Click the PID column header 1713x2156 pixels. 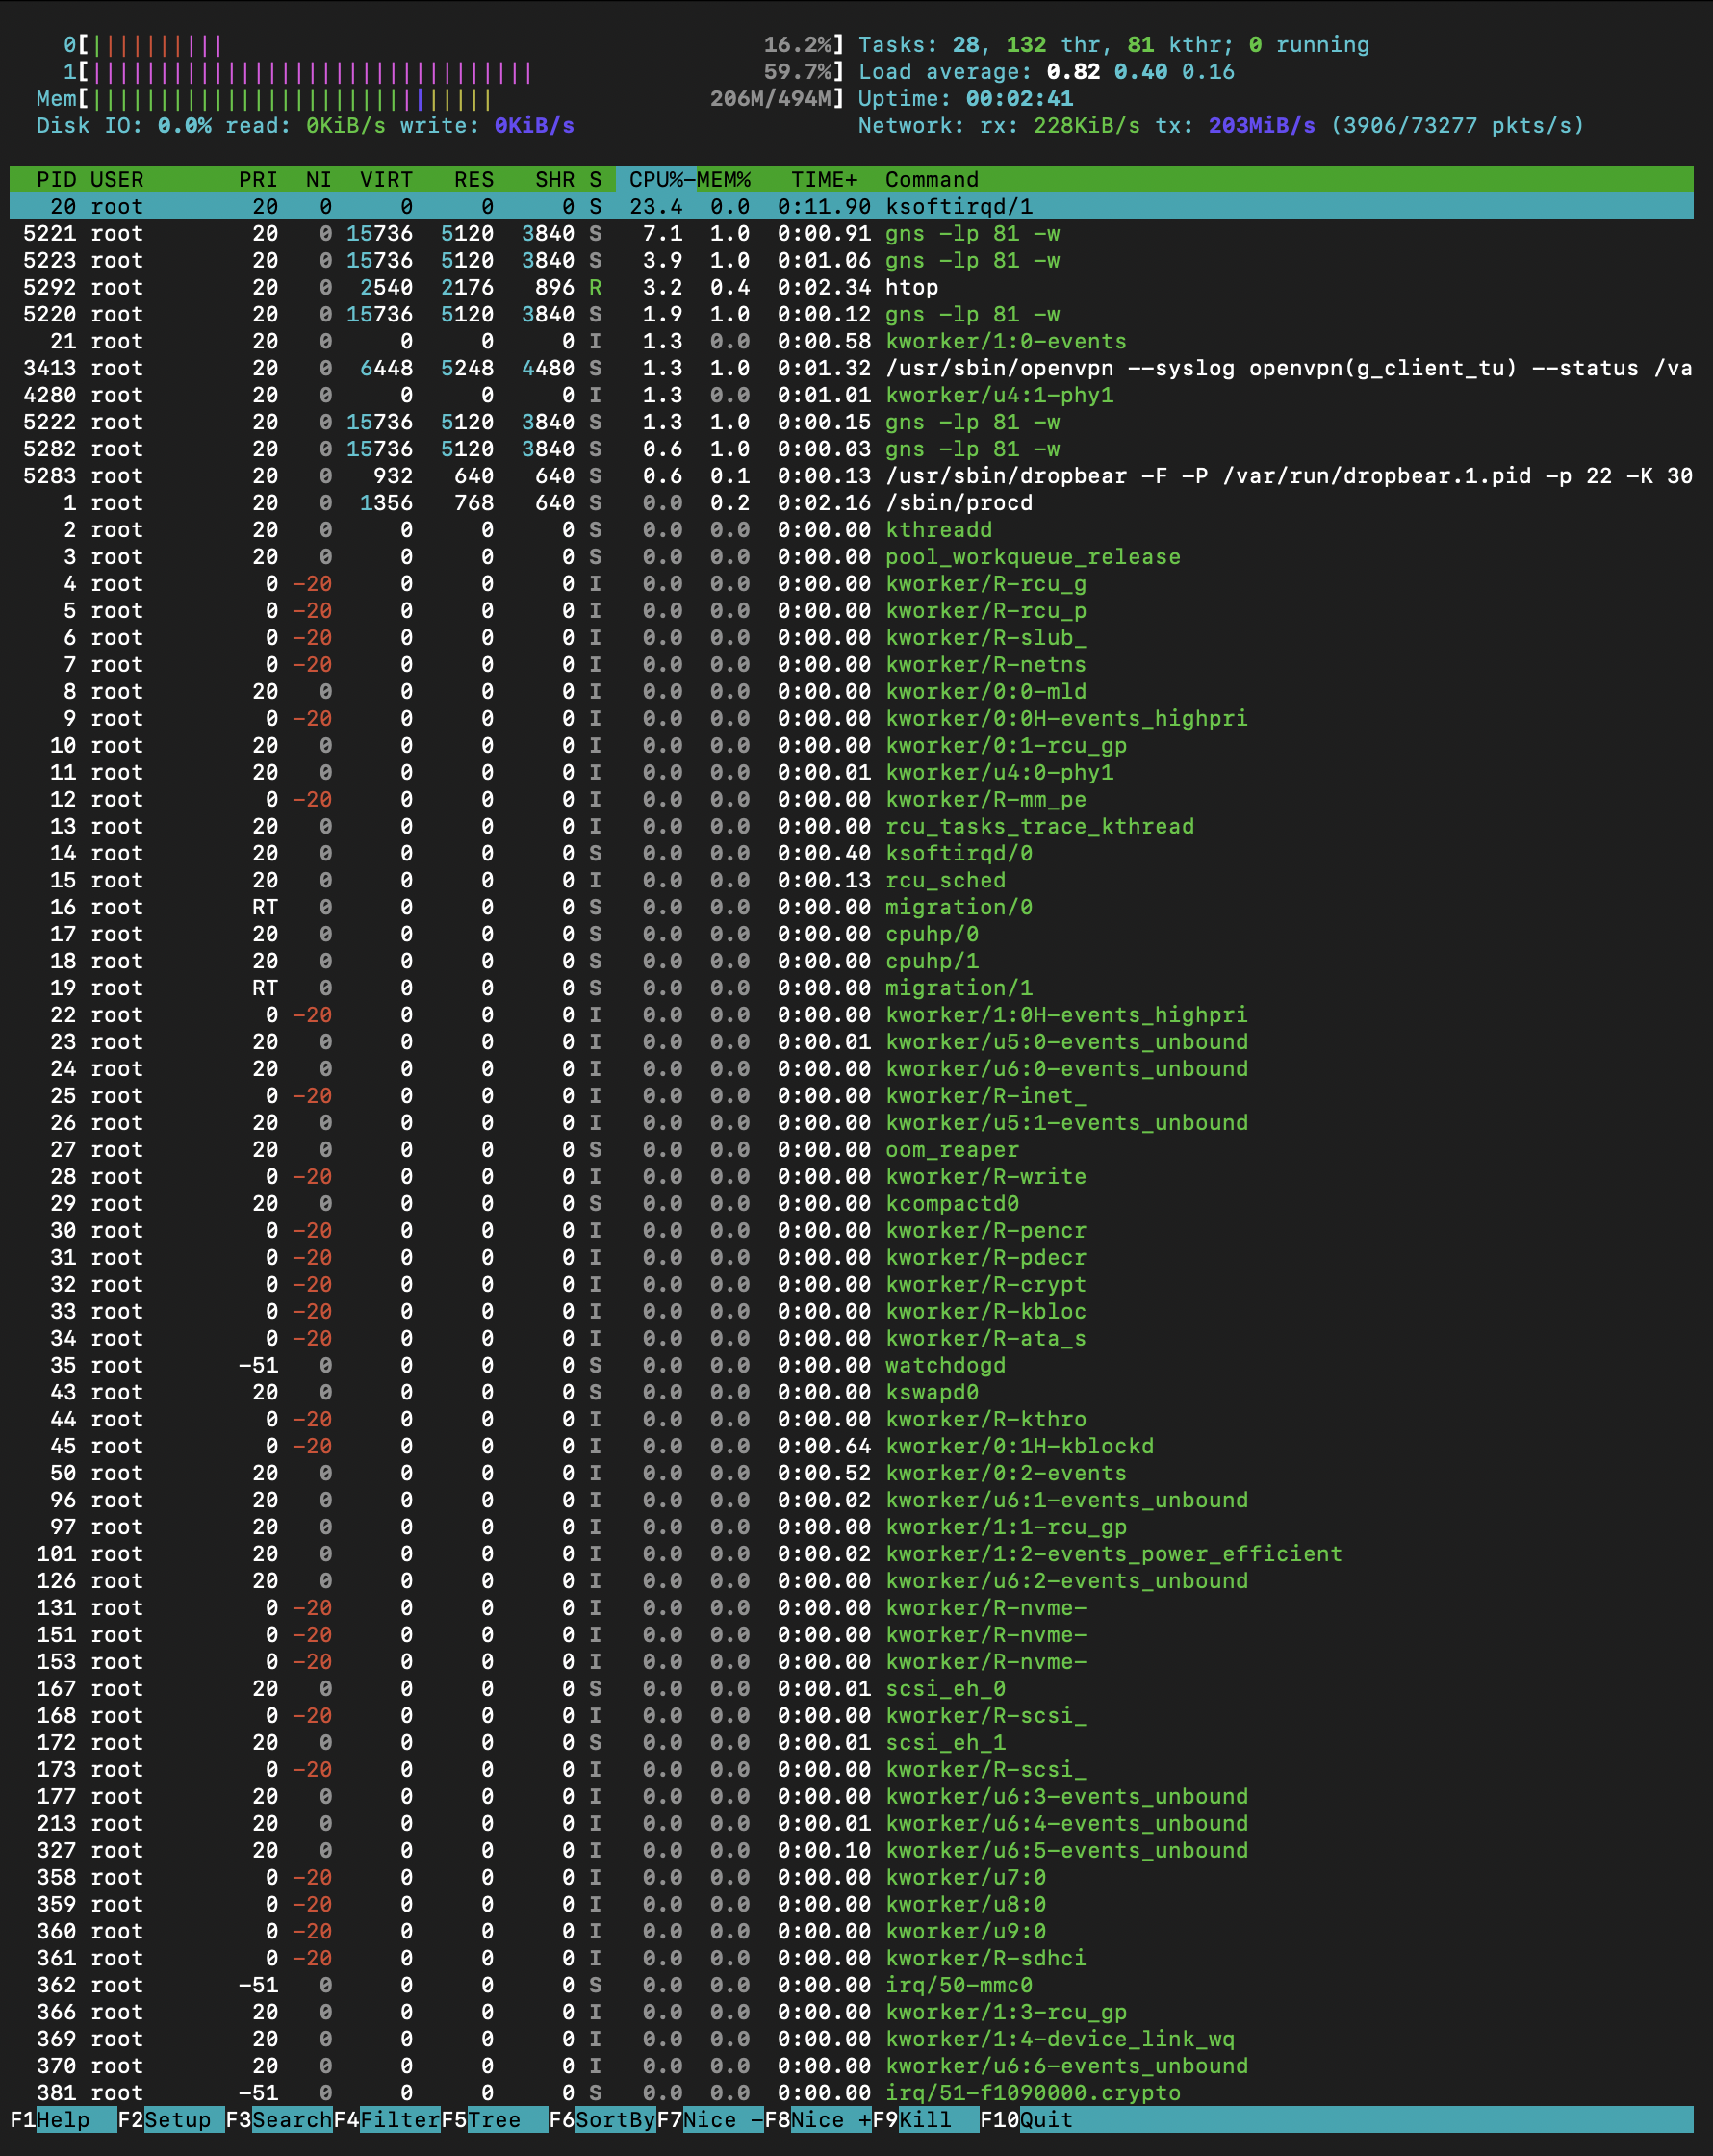point(56,180)
